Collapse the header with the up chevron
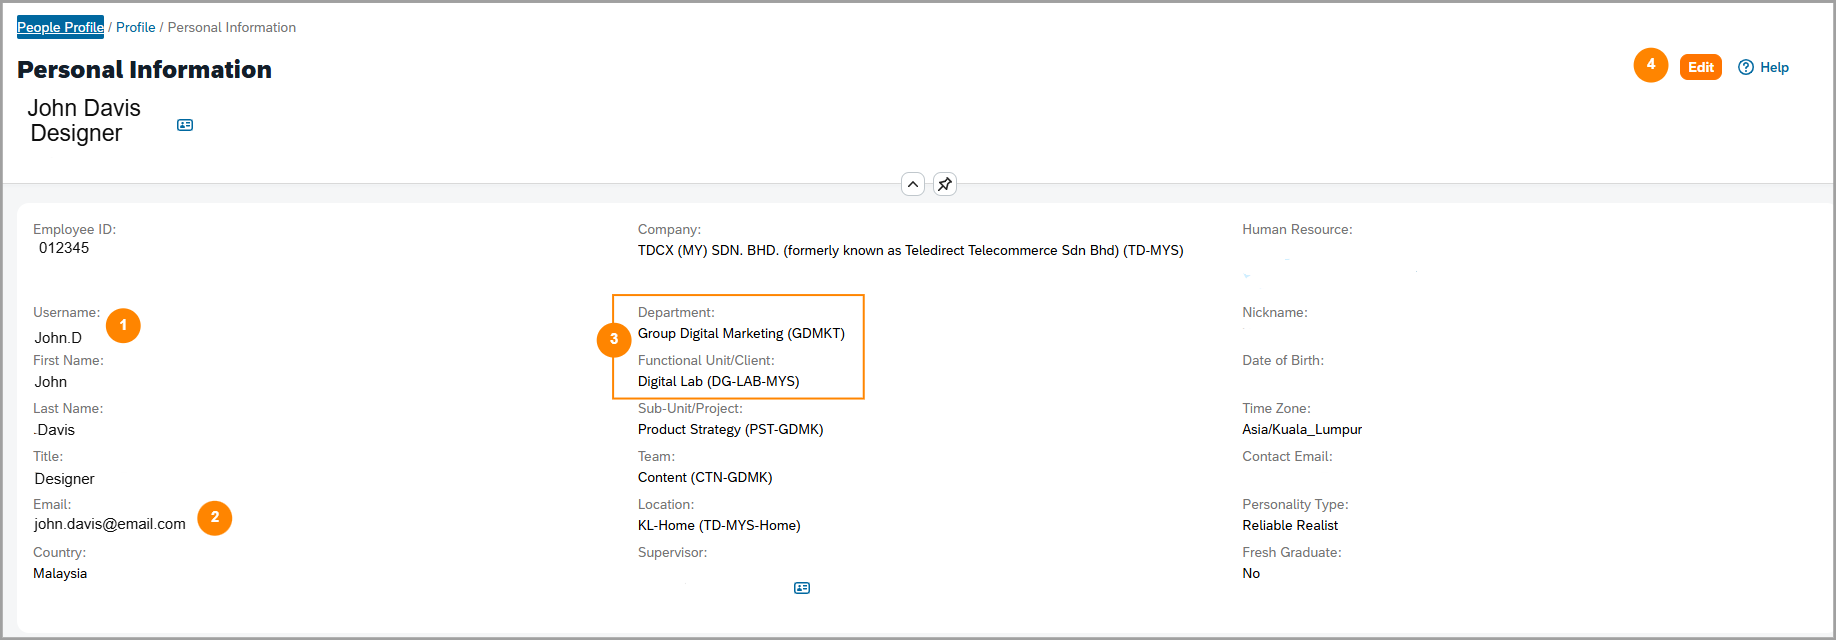The height and width of the screenshot is (640, 1836). point(913,184)
